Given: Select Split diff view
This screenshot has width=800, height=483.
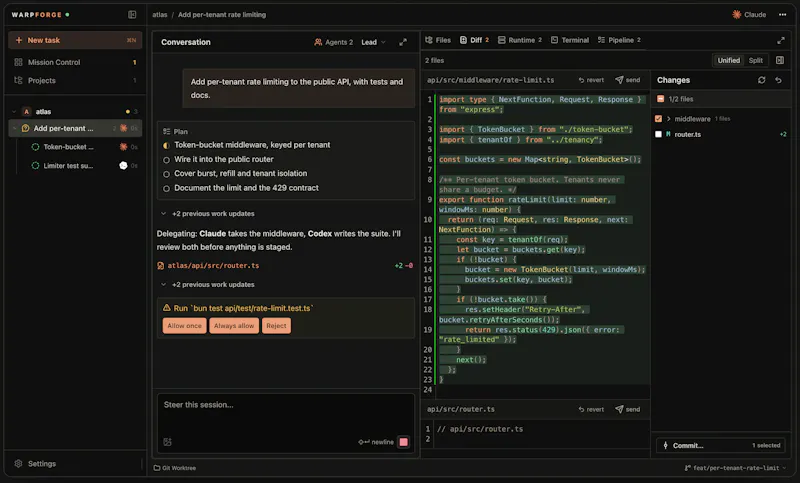Looking at the screenshot, I should point(756,61).
